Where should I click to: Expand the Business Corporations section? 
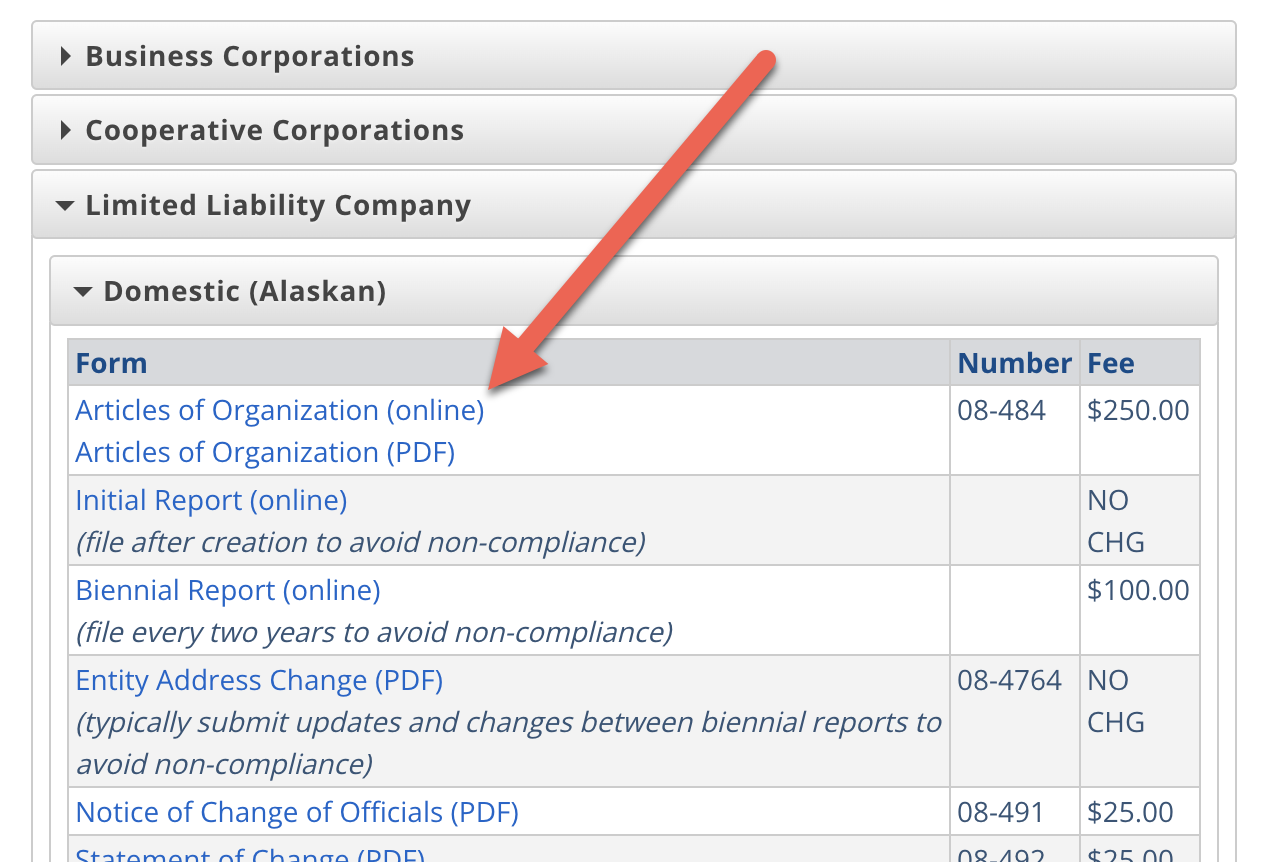pos(249,56)
